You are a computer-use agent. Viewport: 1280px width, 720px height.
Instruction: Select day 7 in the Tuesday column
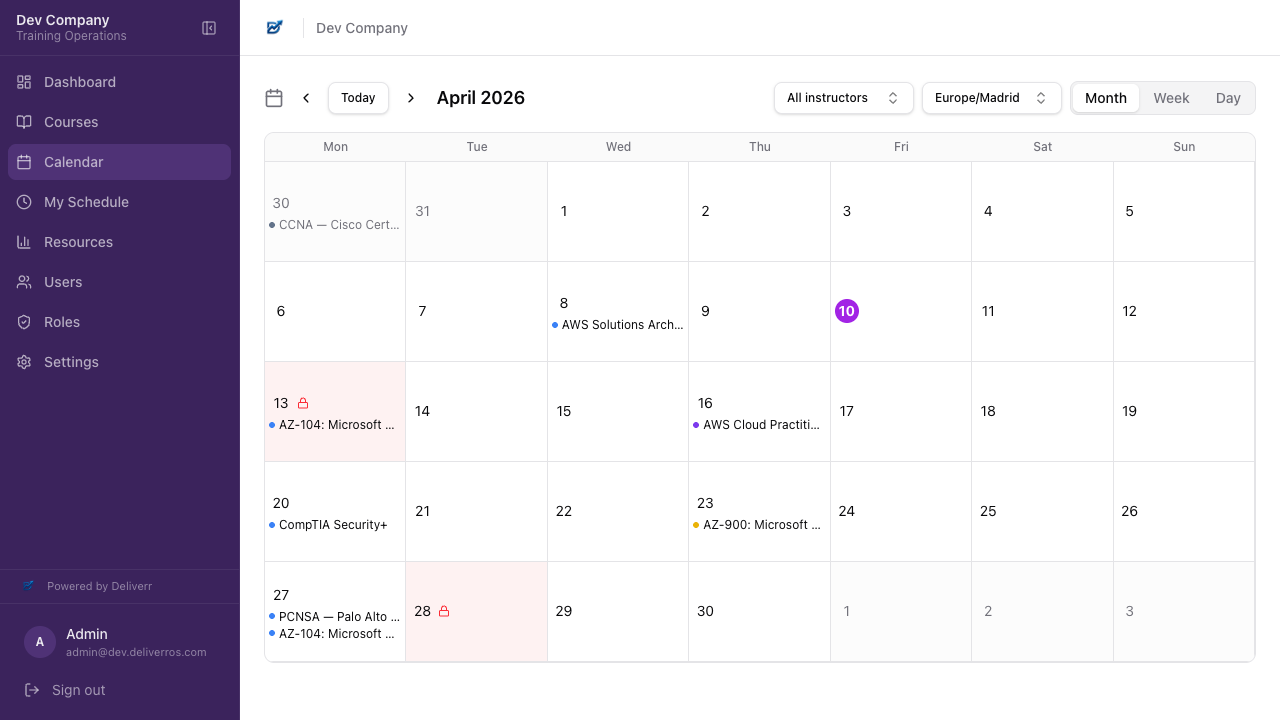click(x=422, y=311)
